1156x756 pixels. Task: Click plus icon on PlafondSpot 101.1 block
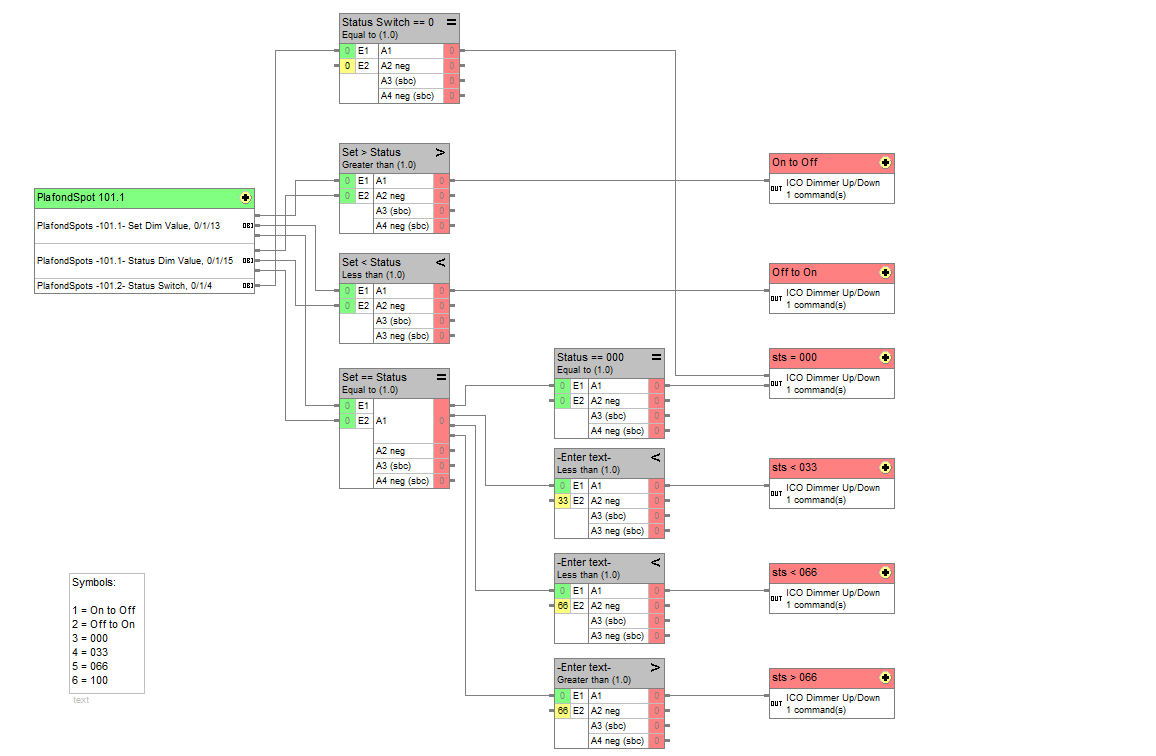[x=245, y=198]
